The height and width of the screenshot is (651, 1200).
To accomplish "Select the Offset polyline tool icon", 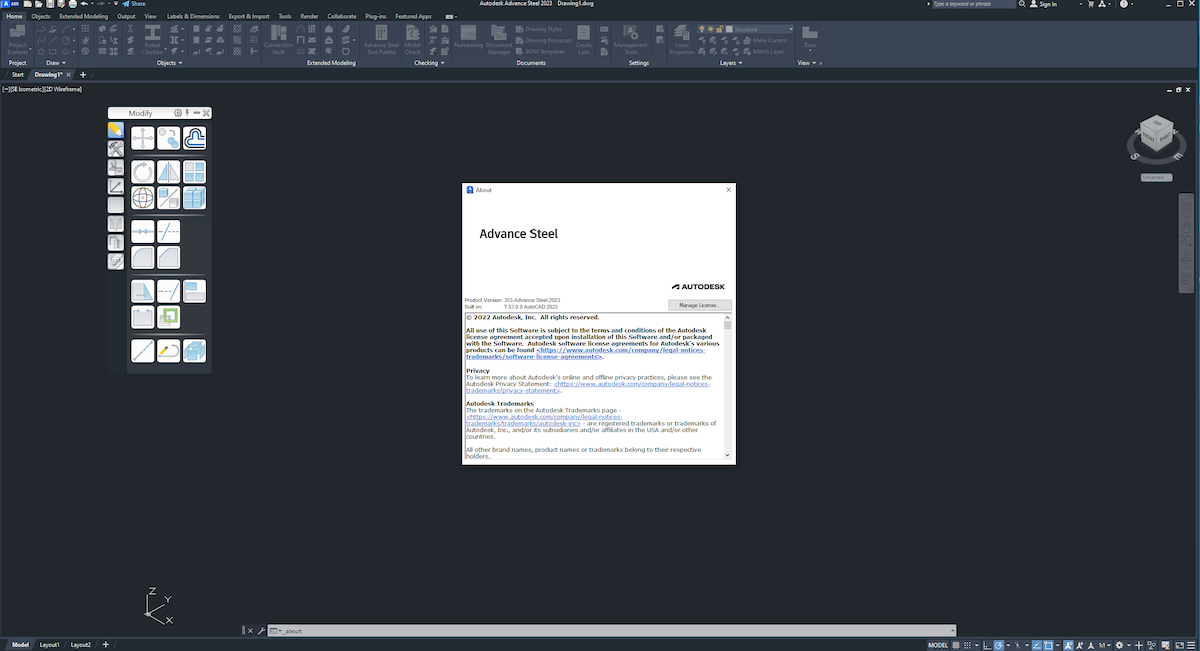I will click(x=195, y=138).
